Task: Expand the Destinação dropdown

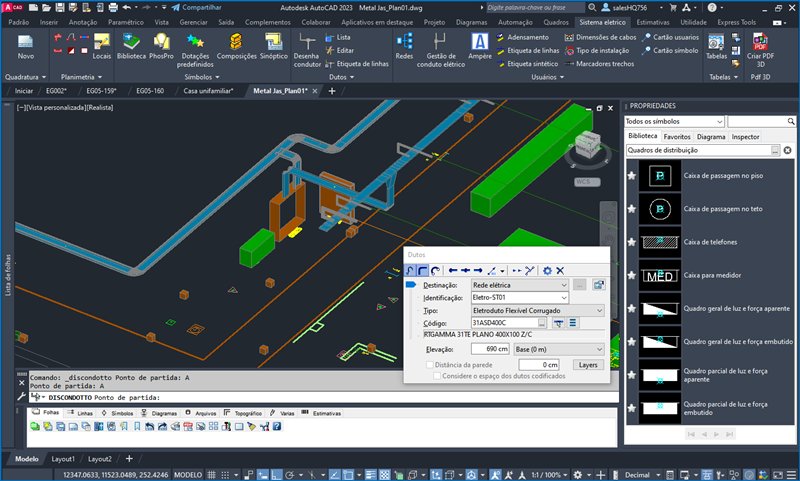Action: pos(564,285)
